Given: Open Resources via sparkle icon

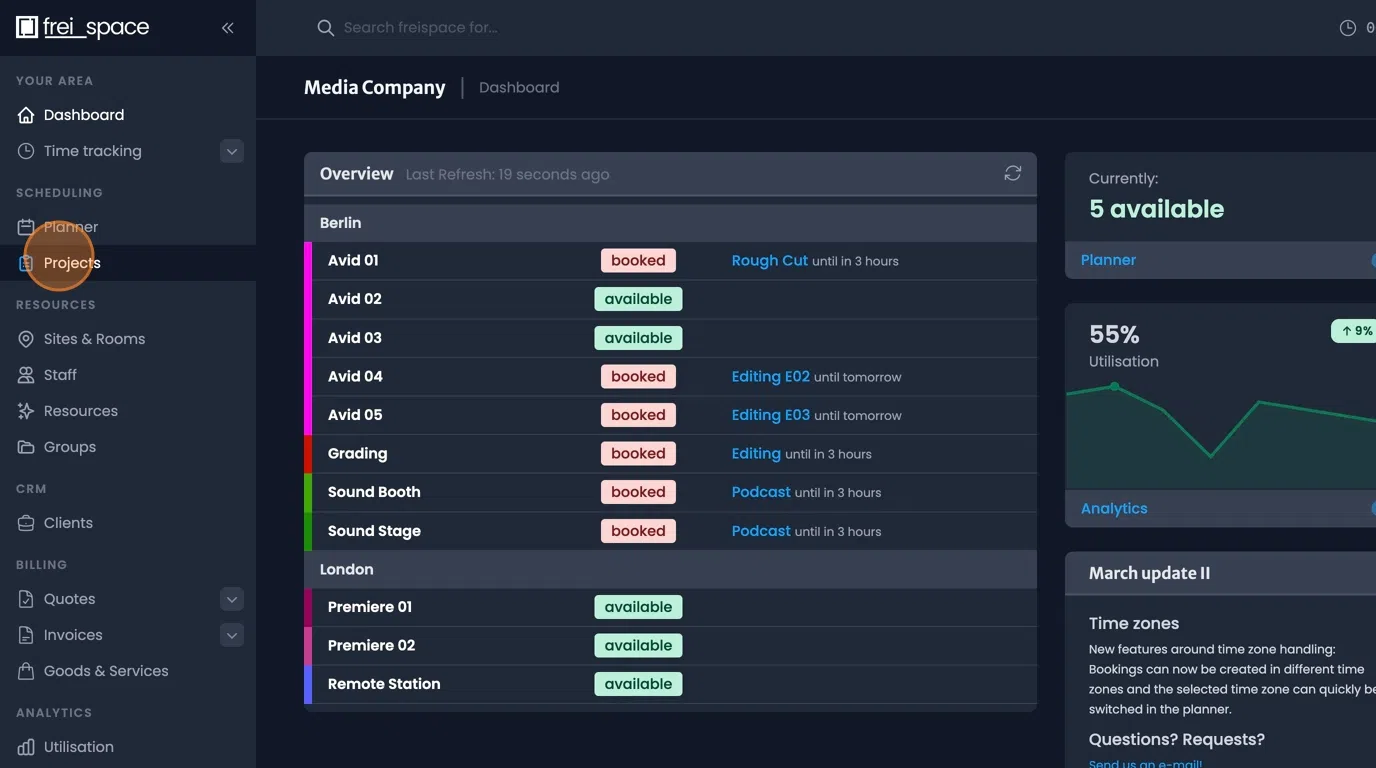Looking at the screenshot, I should click(26, 411).
